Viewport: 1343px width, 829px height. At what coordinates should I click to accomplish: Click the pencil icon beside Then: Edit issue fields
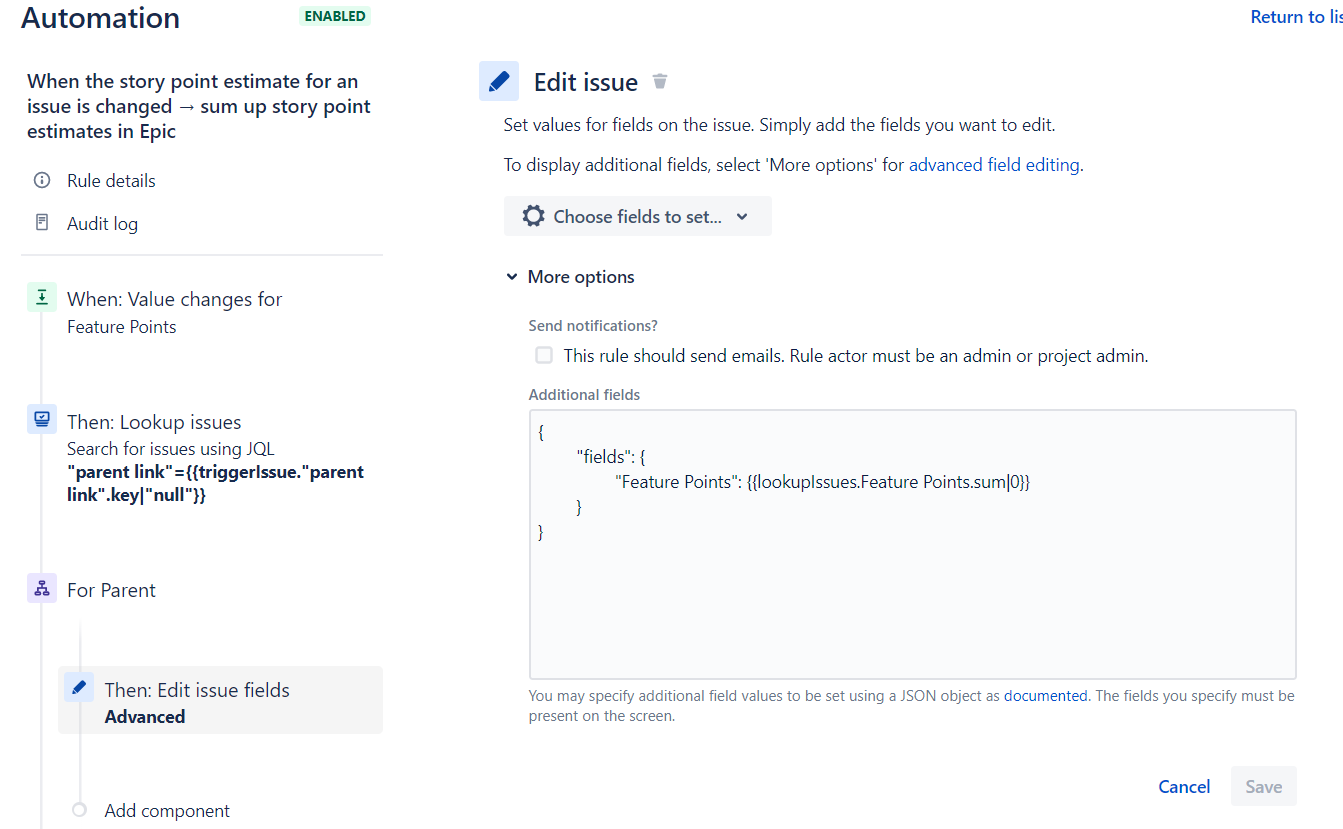coord(79,687)
